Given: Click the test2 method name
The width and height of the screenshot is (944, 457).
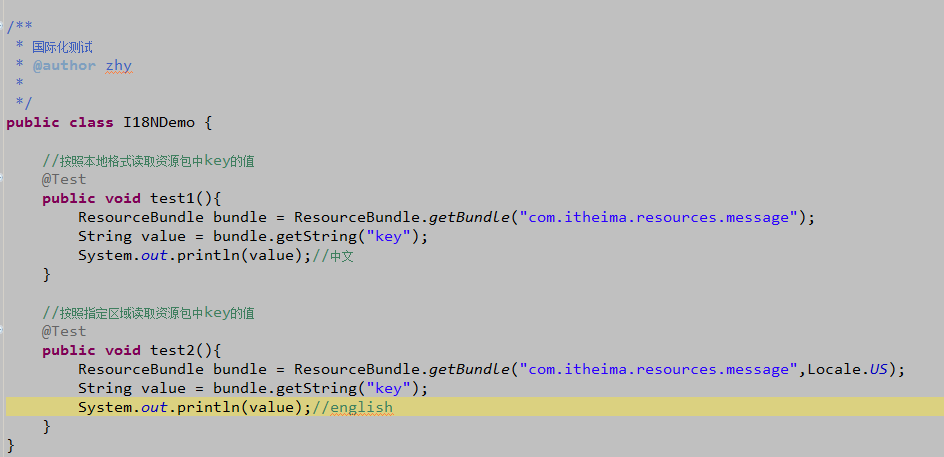Looking at the screenshot, I should tap(172, 350).
